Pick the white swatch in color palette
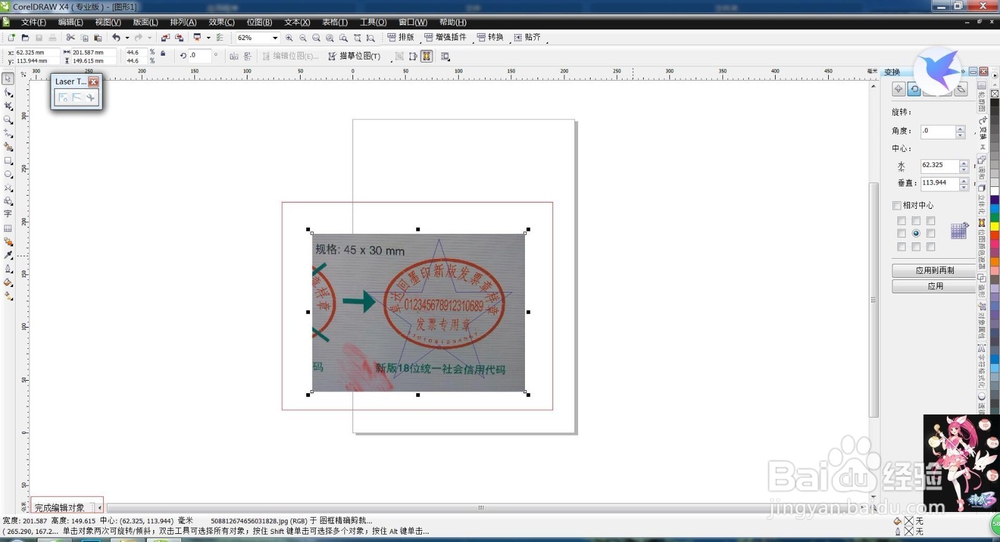This screenshot has width=1000, height=542. click(x=995, y=191)
